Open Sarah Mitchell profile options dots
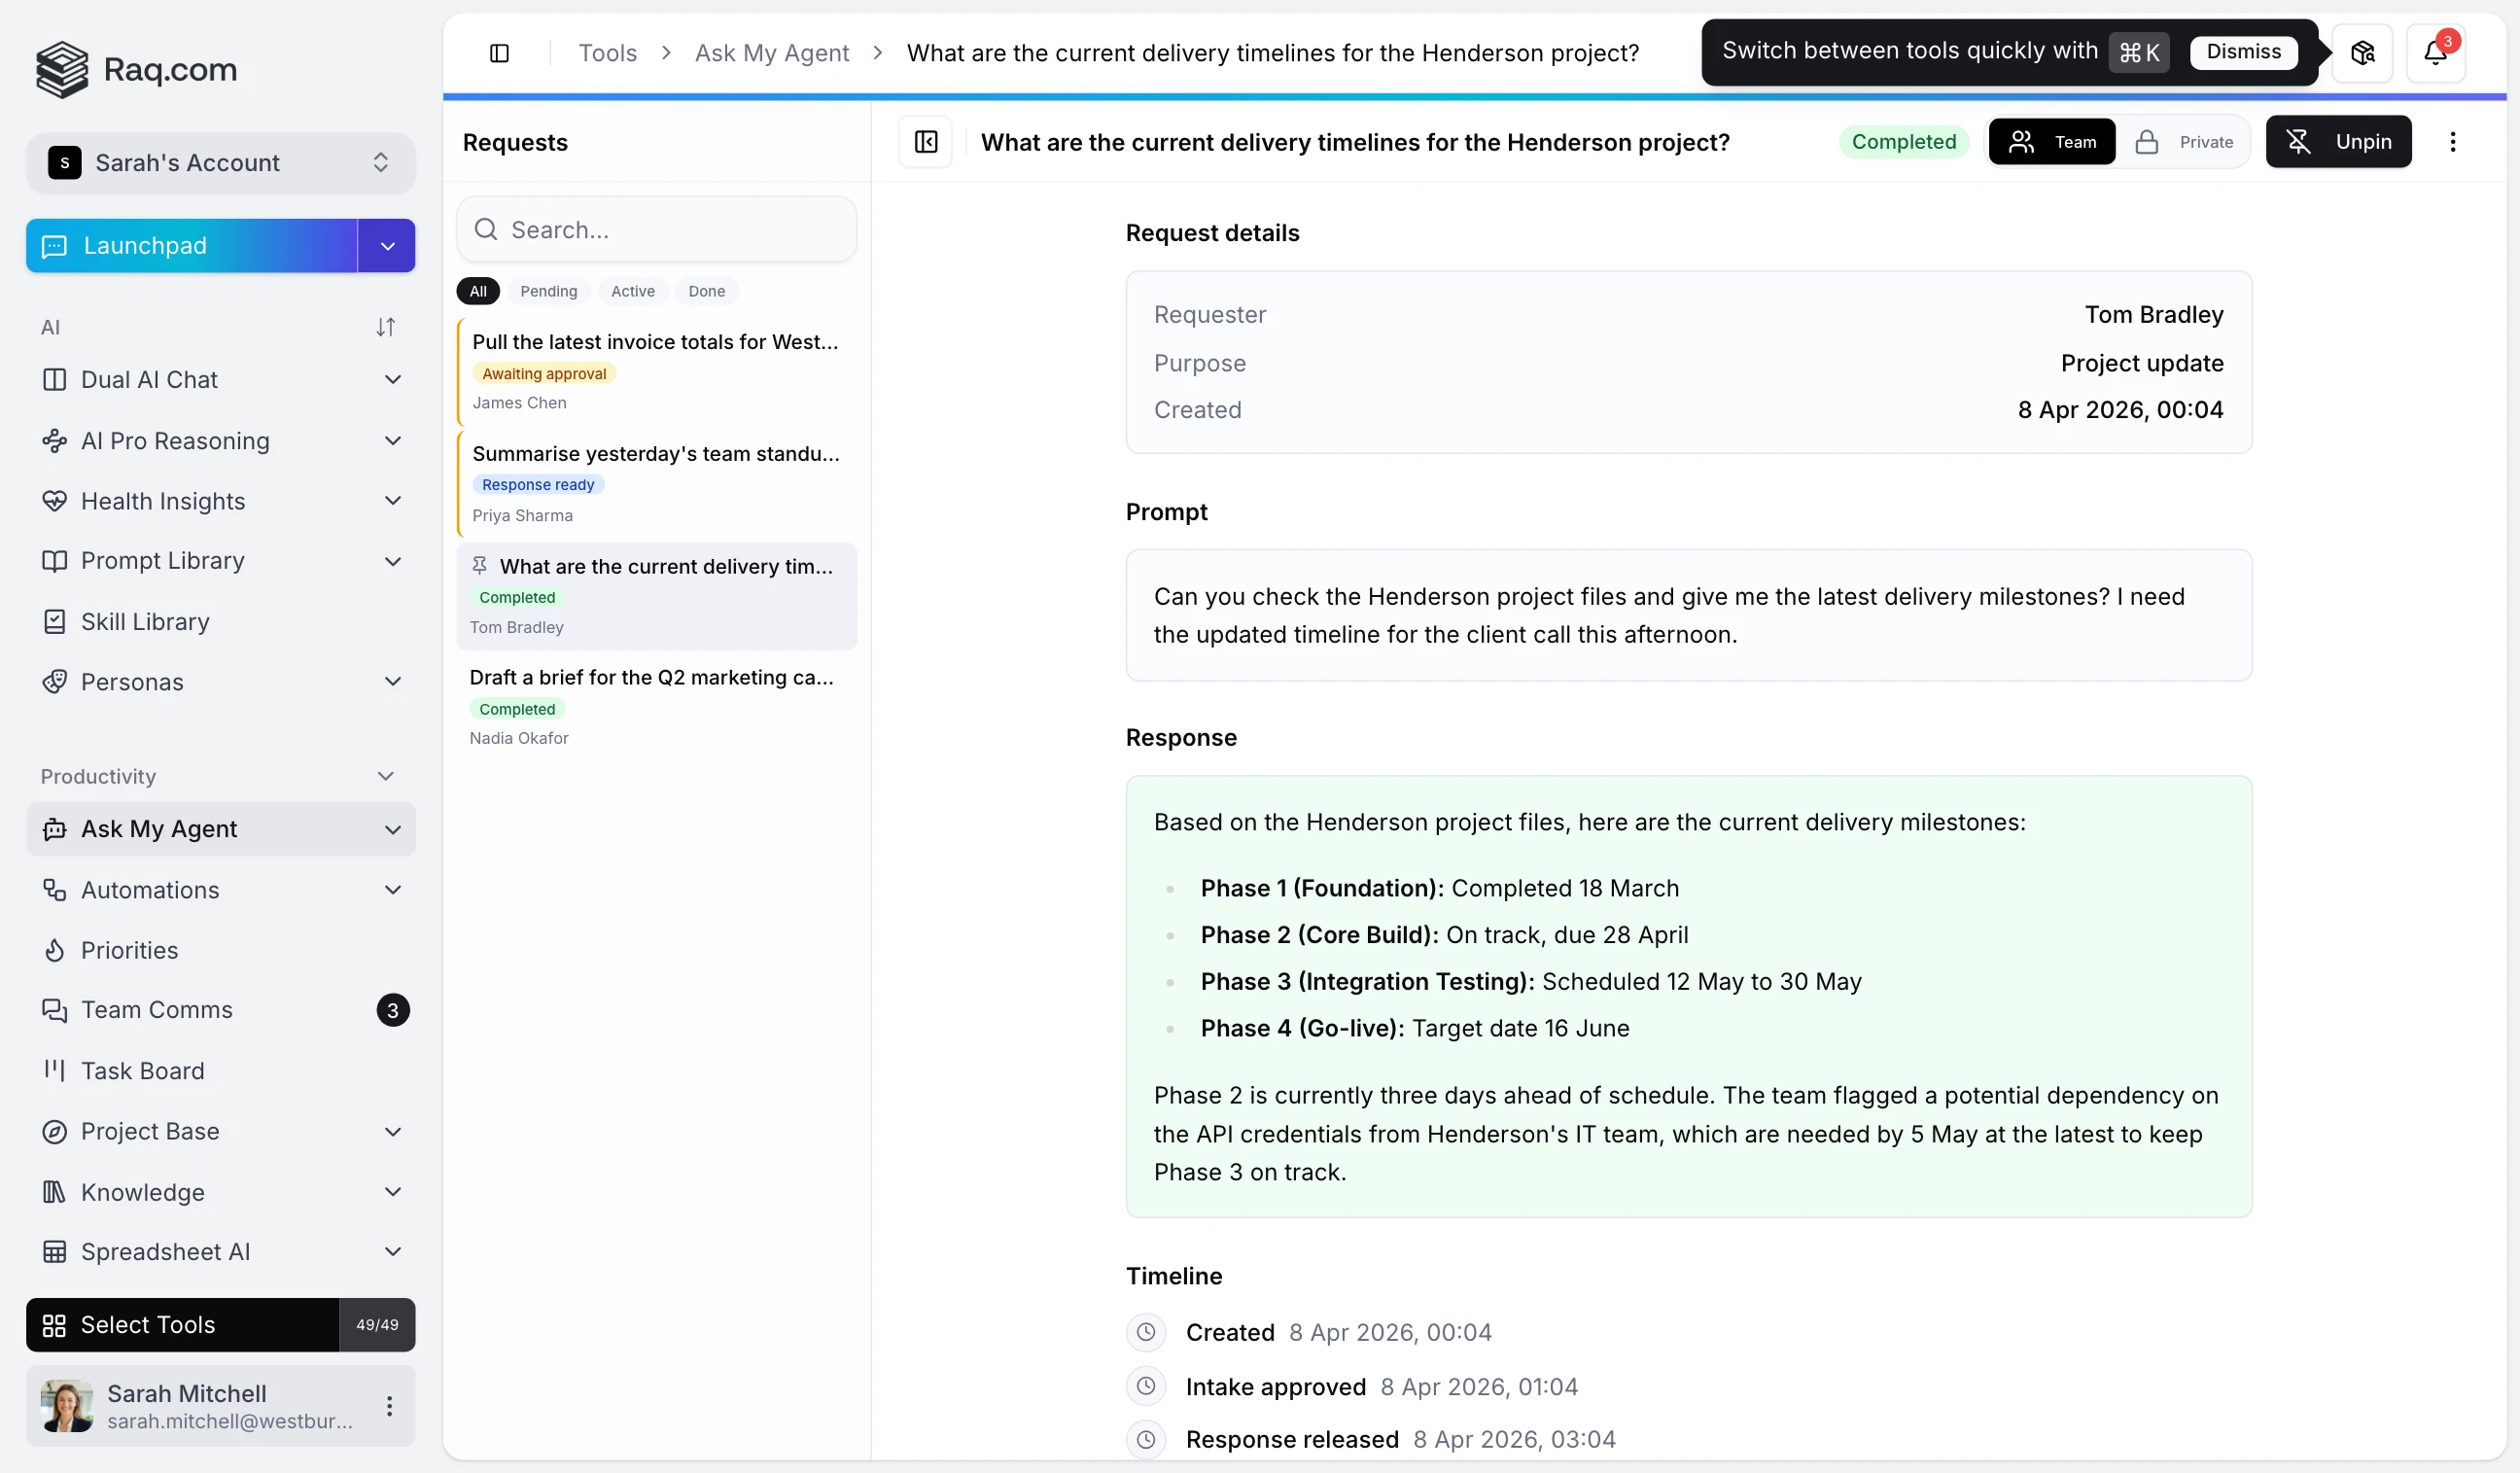The image size is (2520, 1473). tap(389, 1406)
